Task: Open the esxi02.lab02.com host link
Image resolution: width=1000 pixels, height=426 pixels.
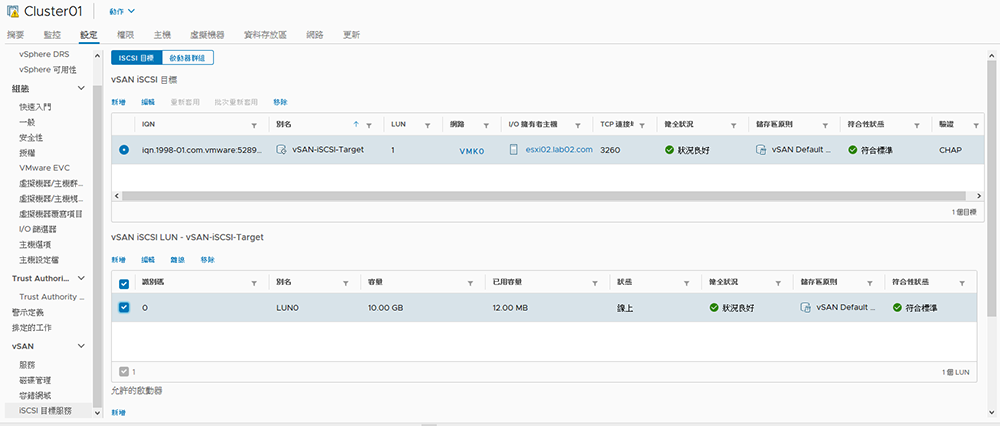Action: pyautogui.click(x=559, y=150)
